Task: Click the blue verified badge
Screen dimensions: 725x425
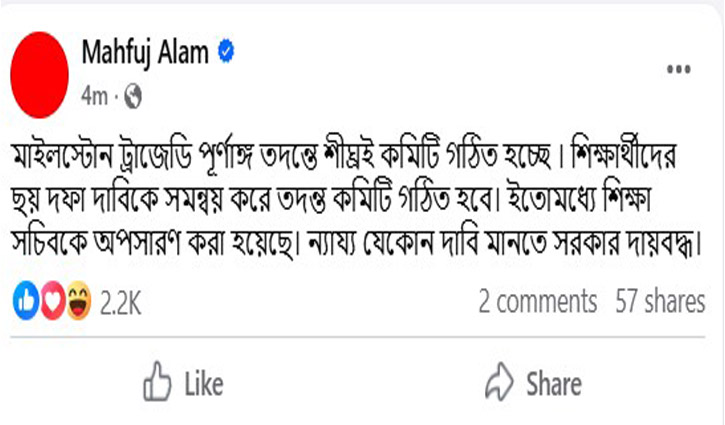Action: pyautogui.click(x=226, y=54)
